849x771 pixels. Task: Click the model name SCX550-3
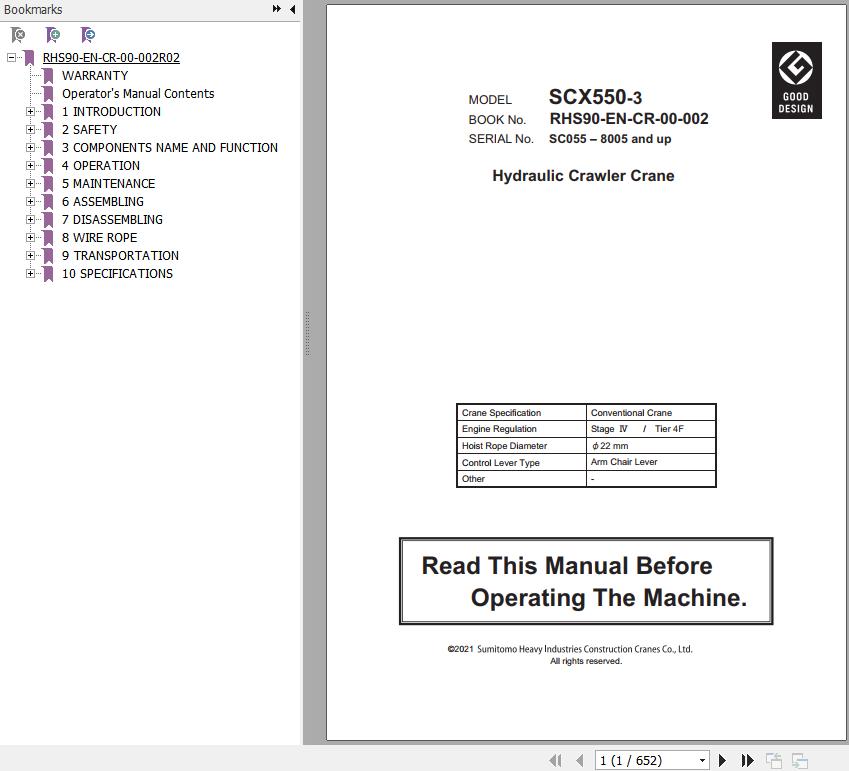point(595,97)
